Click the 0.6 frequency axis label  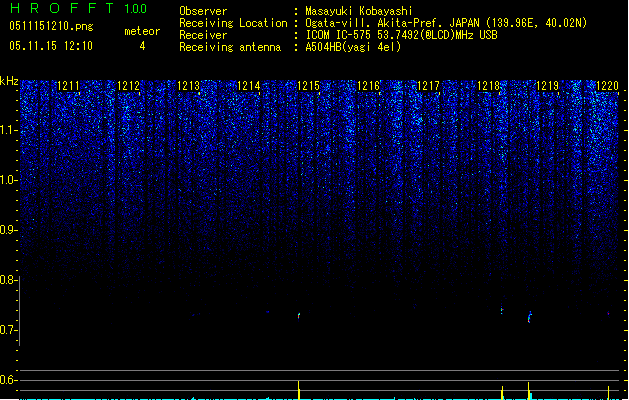point(8,380)
